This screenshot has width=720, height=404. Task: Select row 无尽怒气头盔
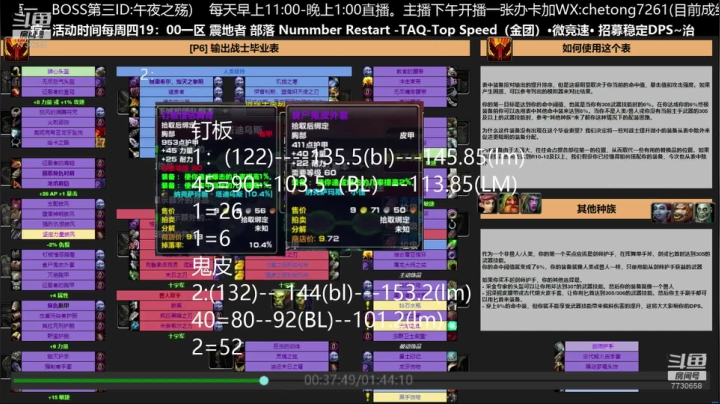(58, 82)
